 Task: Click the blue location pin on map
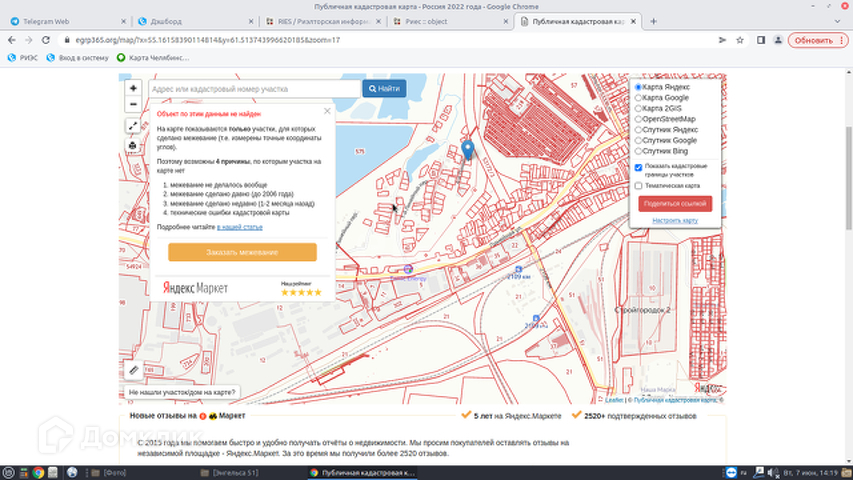(x=467, y=150)
